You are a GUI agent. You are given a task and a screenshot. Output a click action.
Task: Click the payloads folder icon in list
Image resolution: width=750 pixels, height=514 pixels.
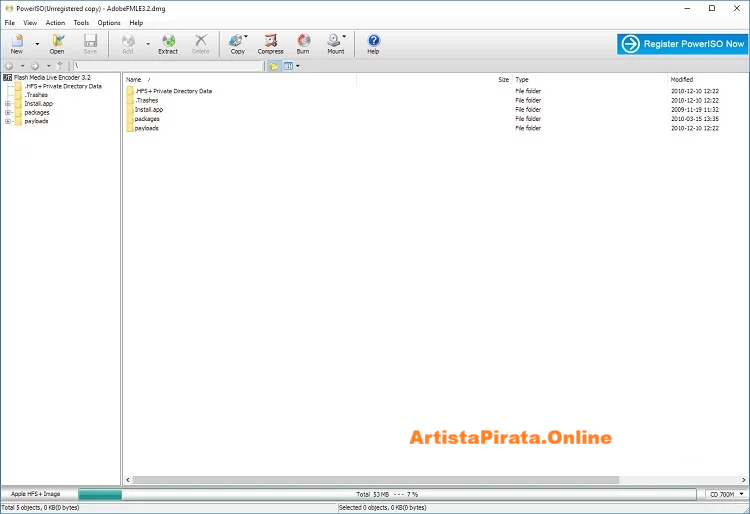(x=130, y=128)
